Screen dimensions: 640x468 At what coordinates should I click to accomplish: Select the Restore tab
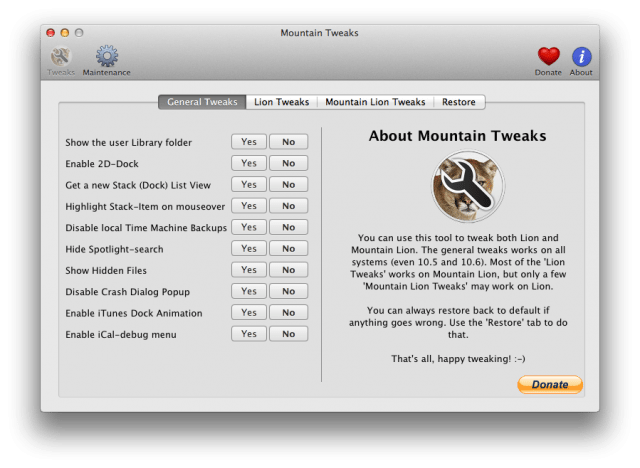pos(459,102)
